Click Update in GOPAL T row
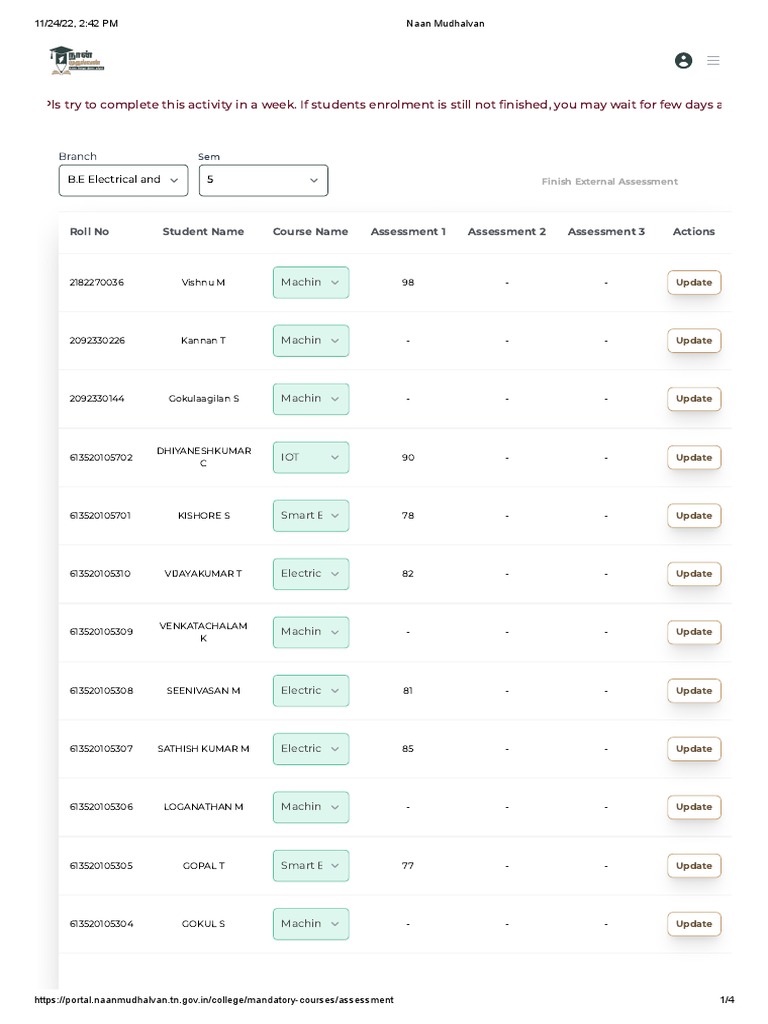Viewport: 768px width, 1024px height. tap(693, 866)
